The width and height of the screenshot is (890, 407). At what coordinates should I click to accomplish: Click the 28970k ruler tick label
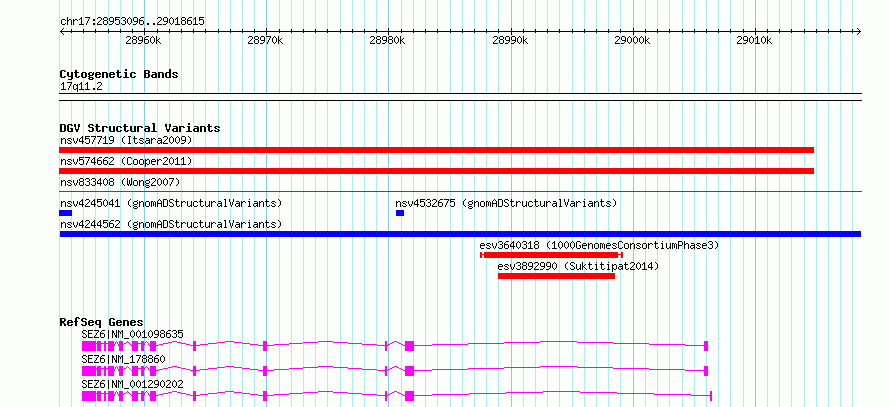(265, 41)
